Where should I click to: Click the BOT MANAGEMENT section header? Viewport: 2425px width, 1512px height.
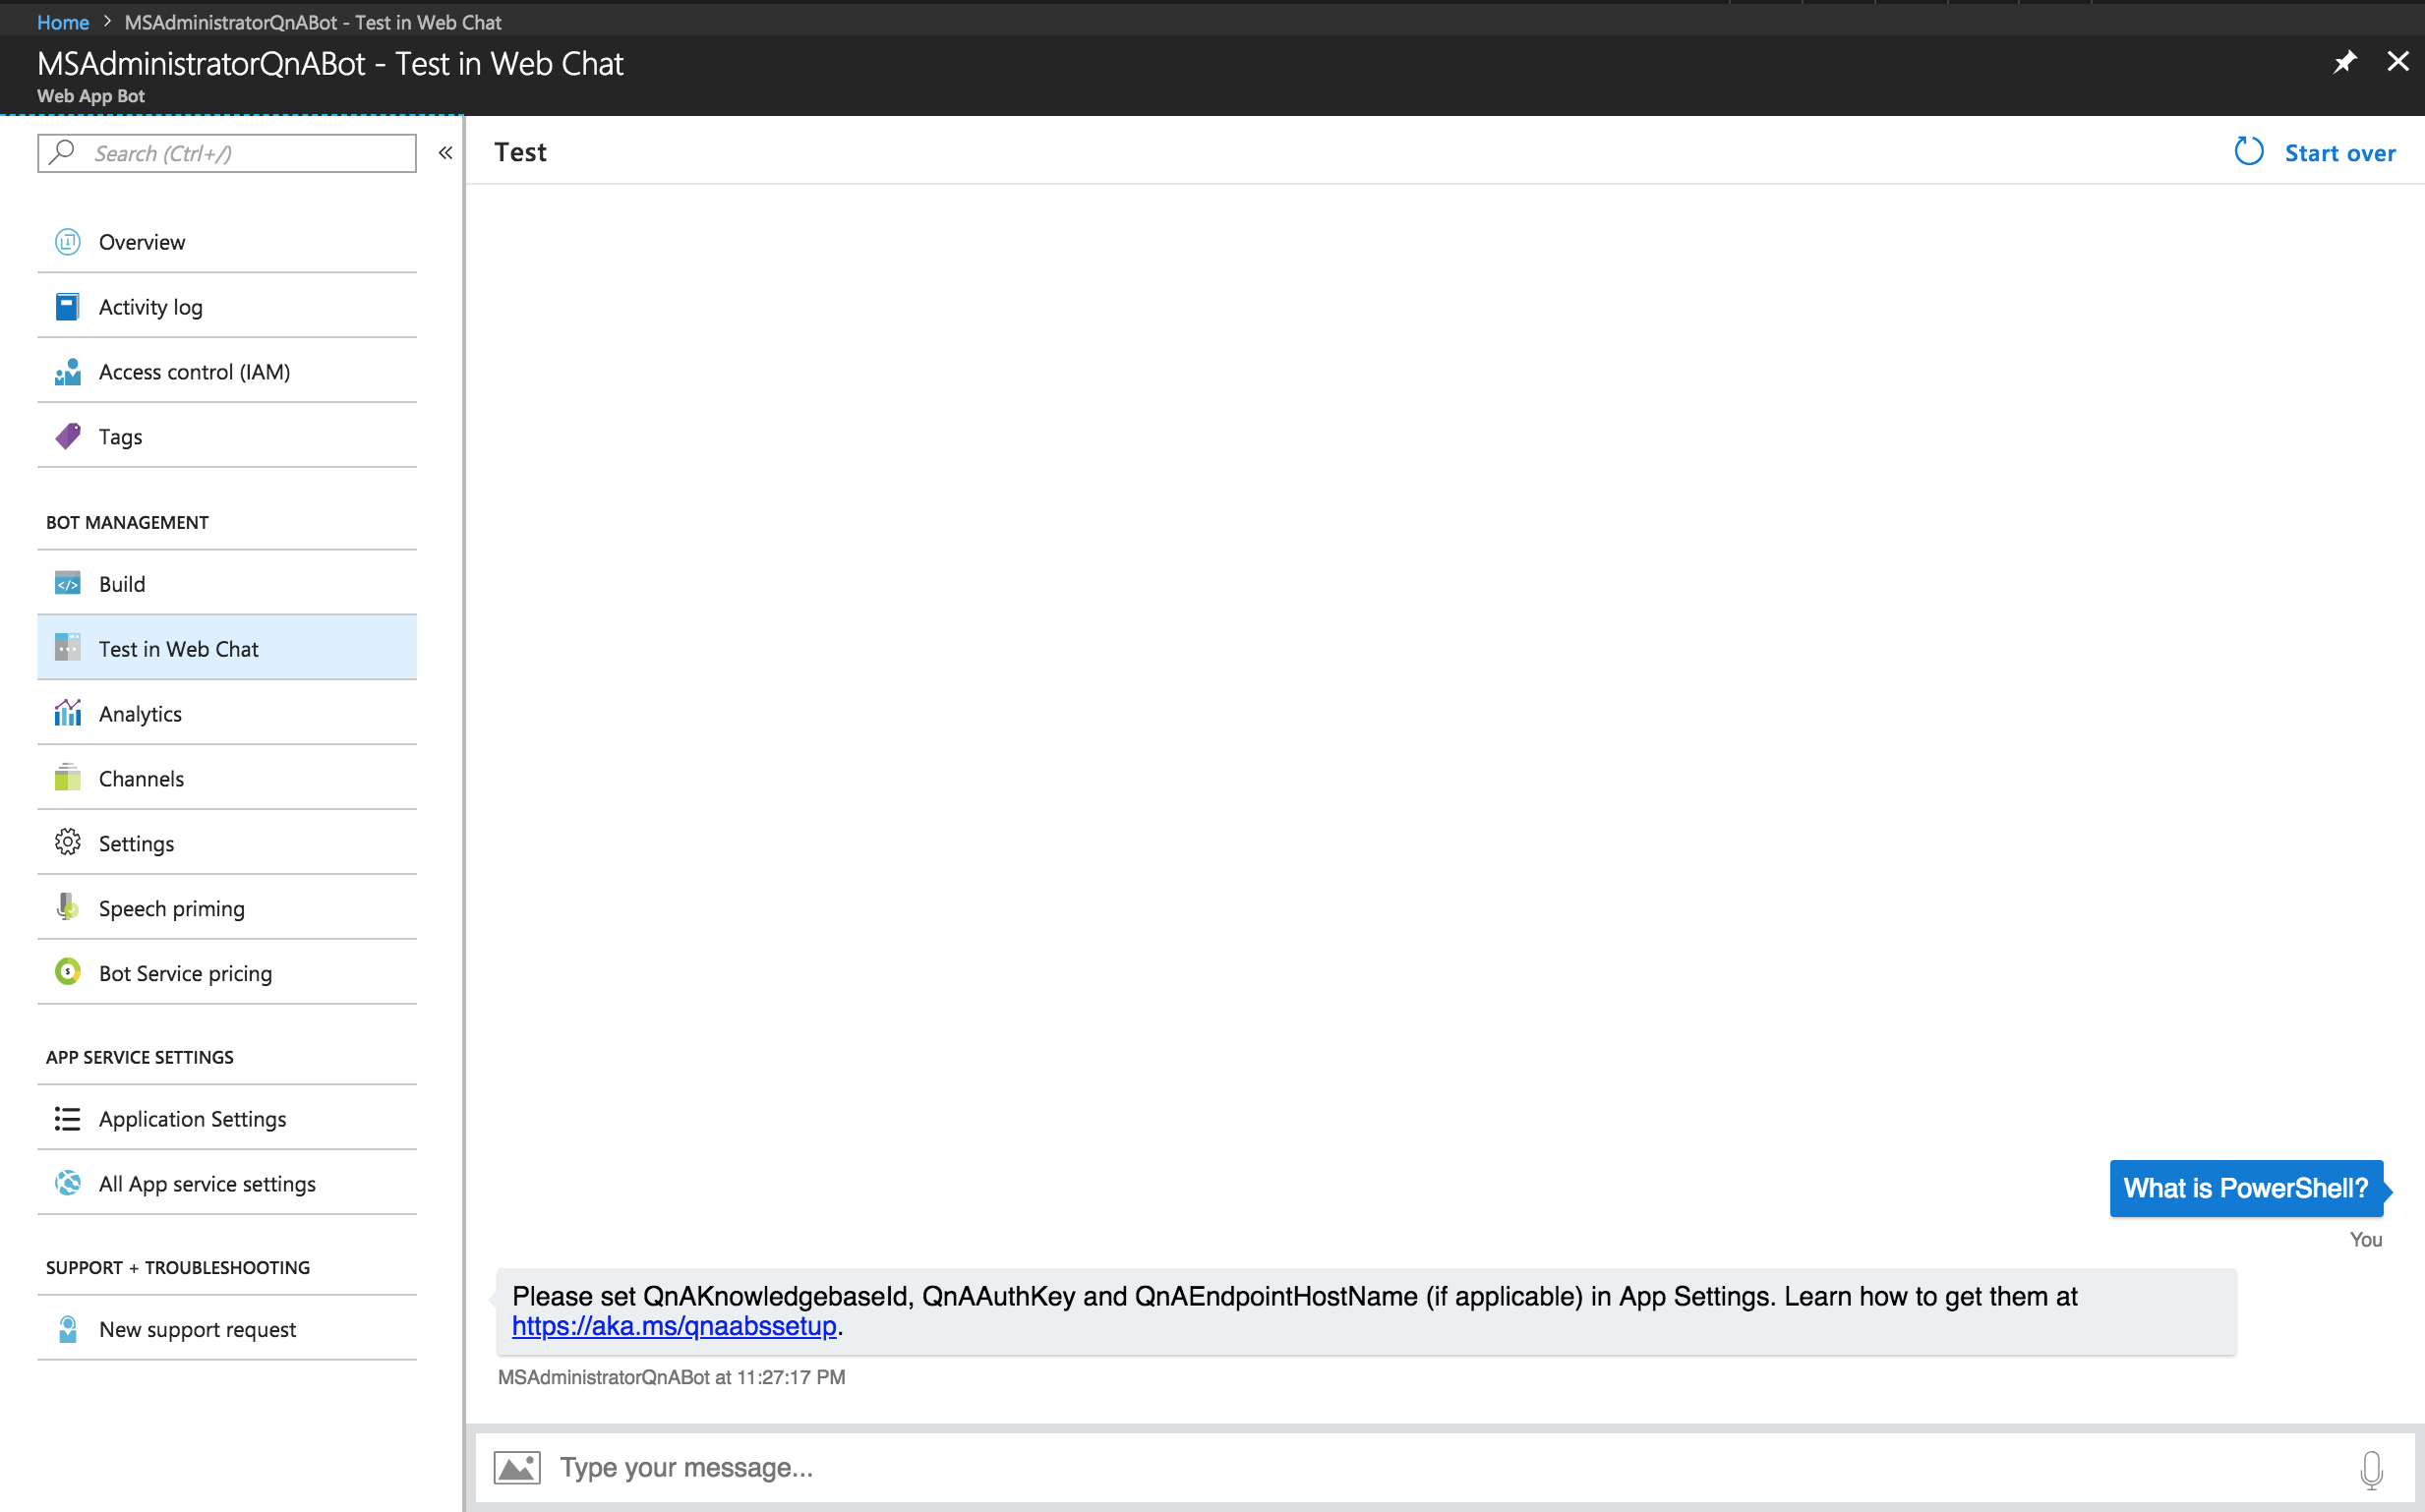click(127, 522)
